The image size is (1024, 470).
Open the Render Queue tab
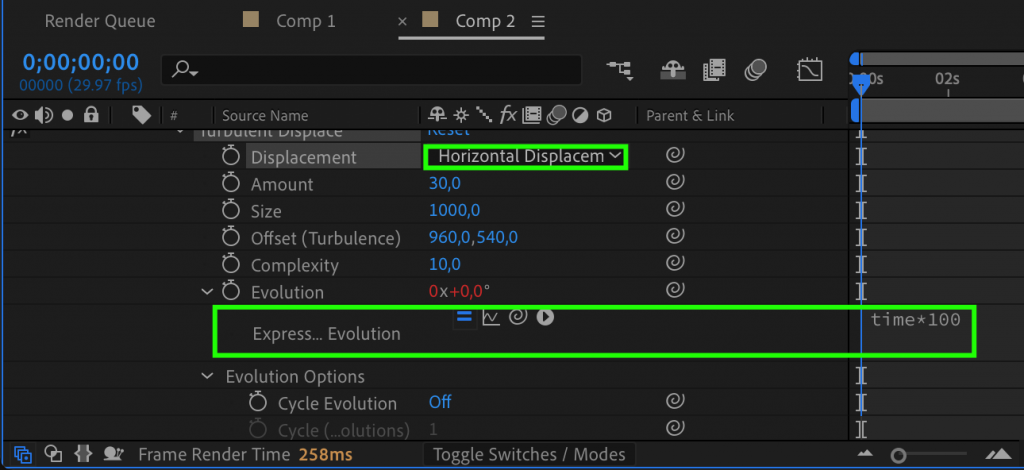pos(99,21)
